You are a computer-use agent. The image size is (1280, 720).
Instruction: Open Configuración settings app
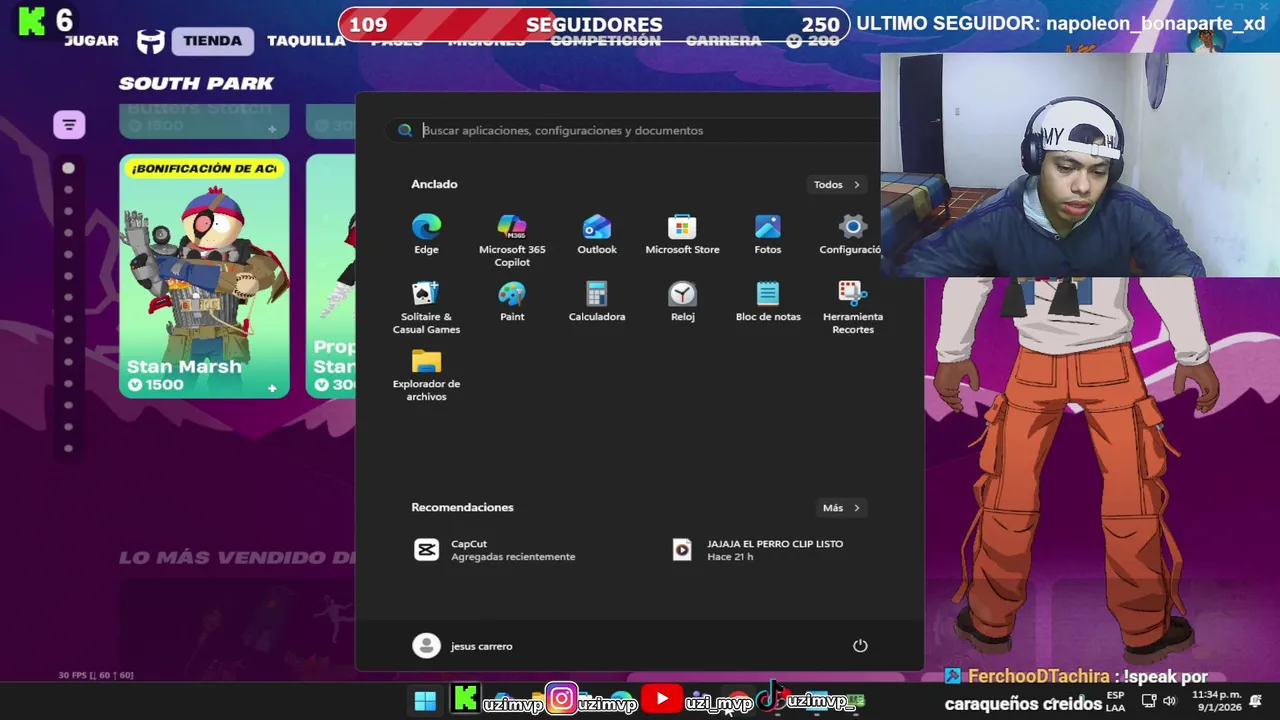point(851,235)
